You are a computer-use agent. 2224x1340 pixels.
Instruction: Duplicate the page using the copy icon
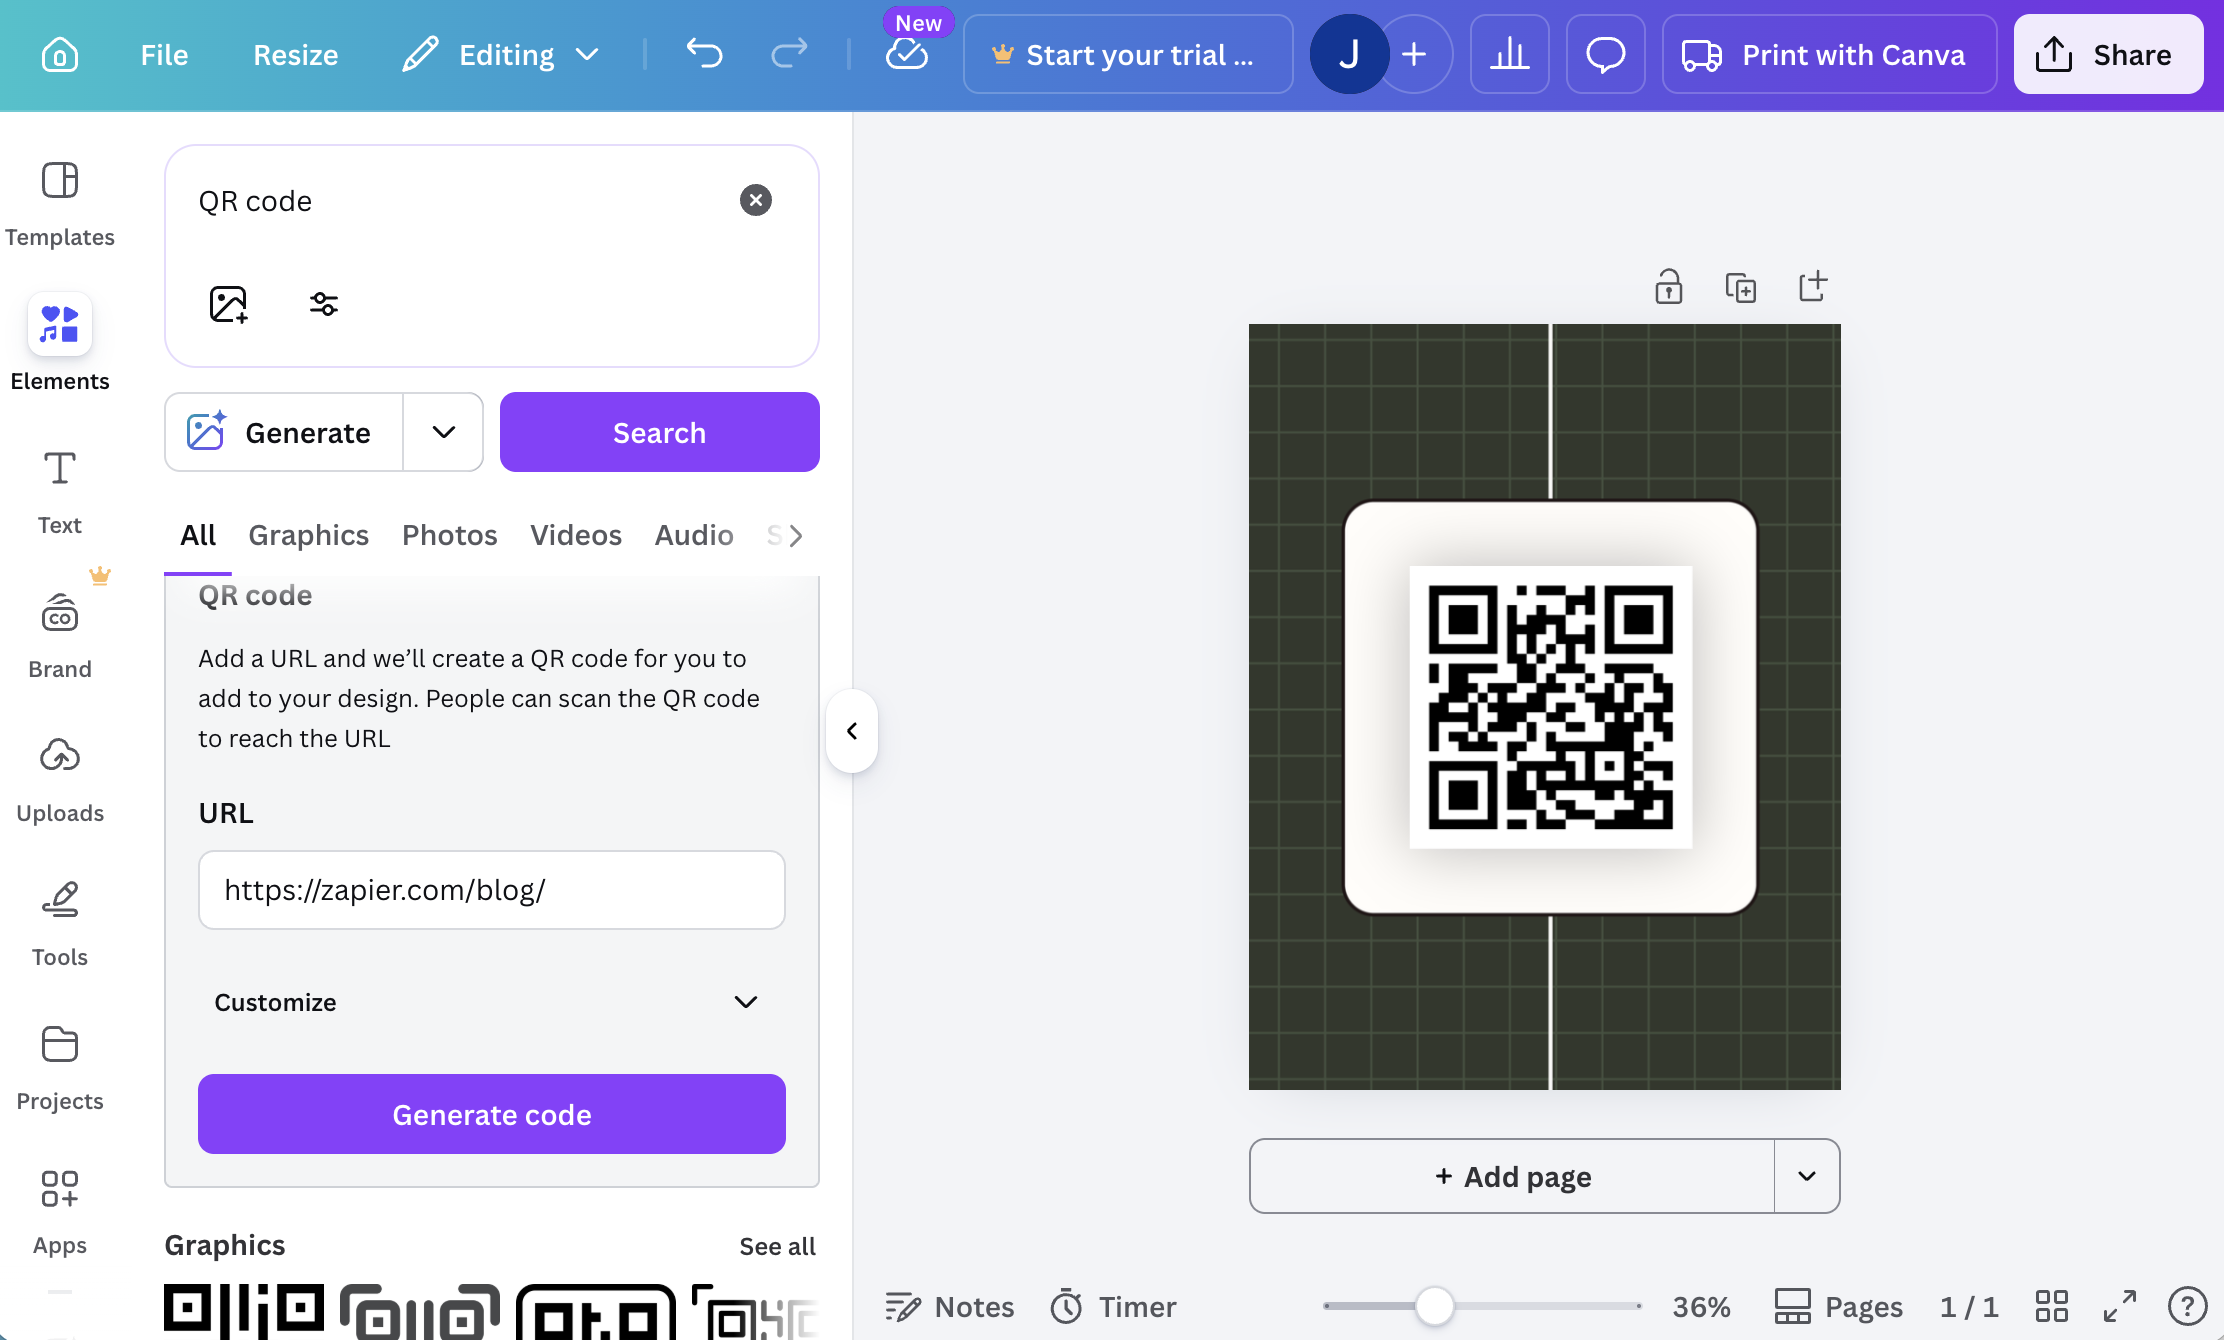(1741, 287)
